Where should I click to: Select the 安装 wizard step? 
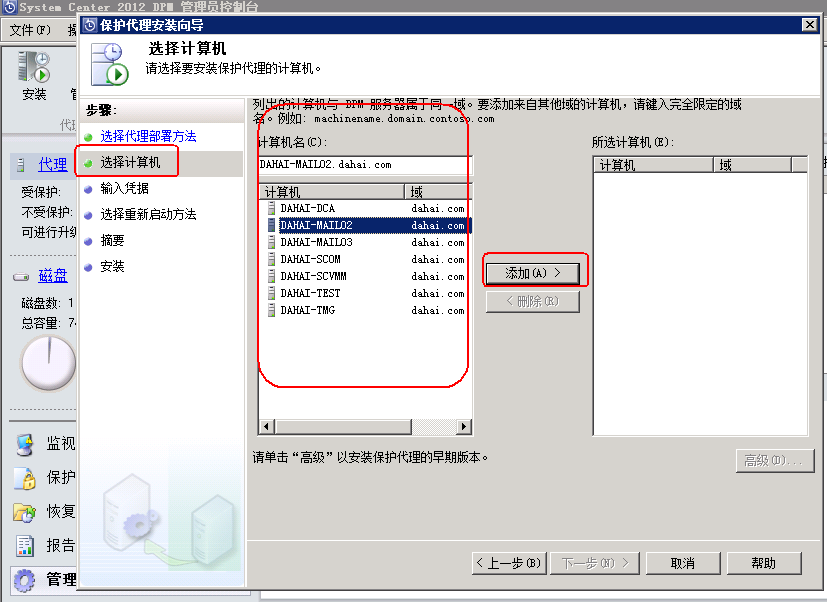(x=112, y=266)
